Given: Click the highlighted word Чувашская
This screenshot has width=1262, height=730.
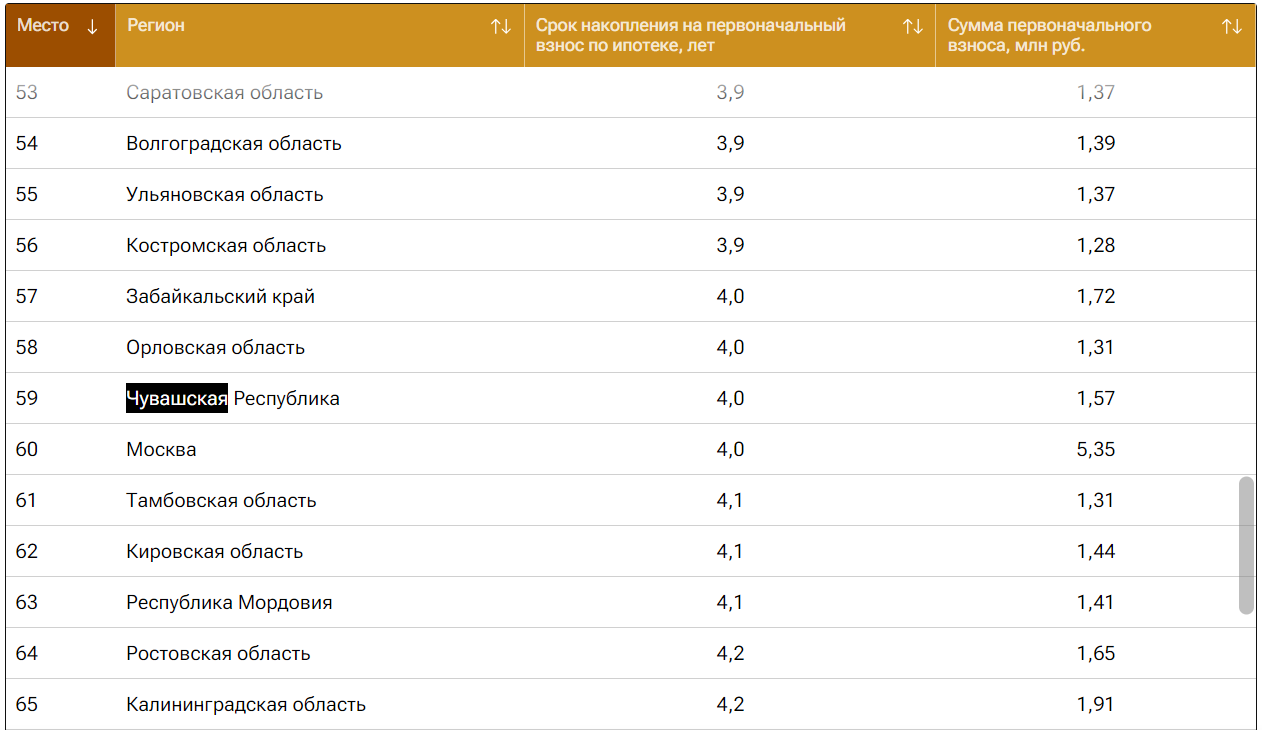Looking at the screenshot, I should click(x=177, y=399).
